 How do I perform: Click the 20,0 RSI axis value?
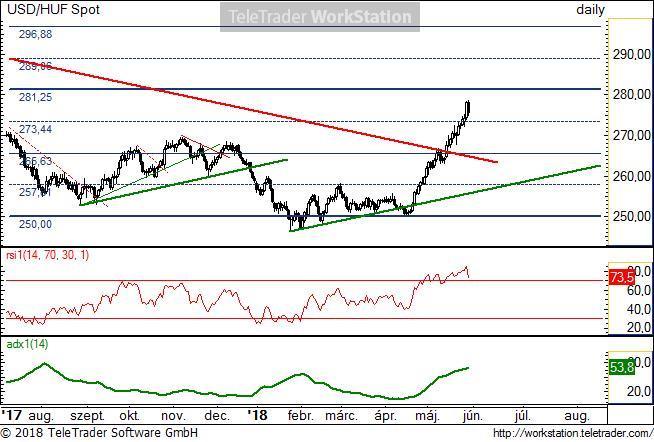(638, 327)
